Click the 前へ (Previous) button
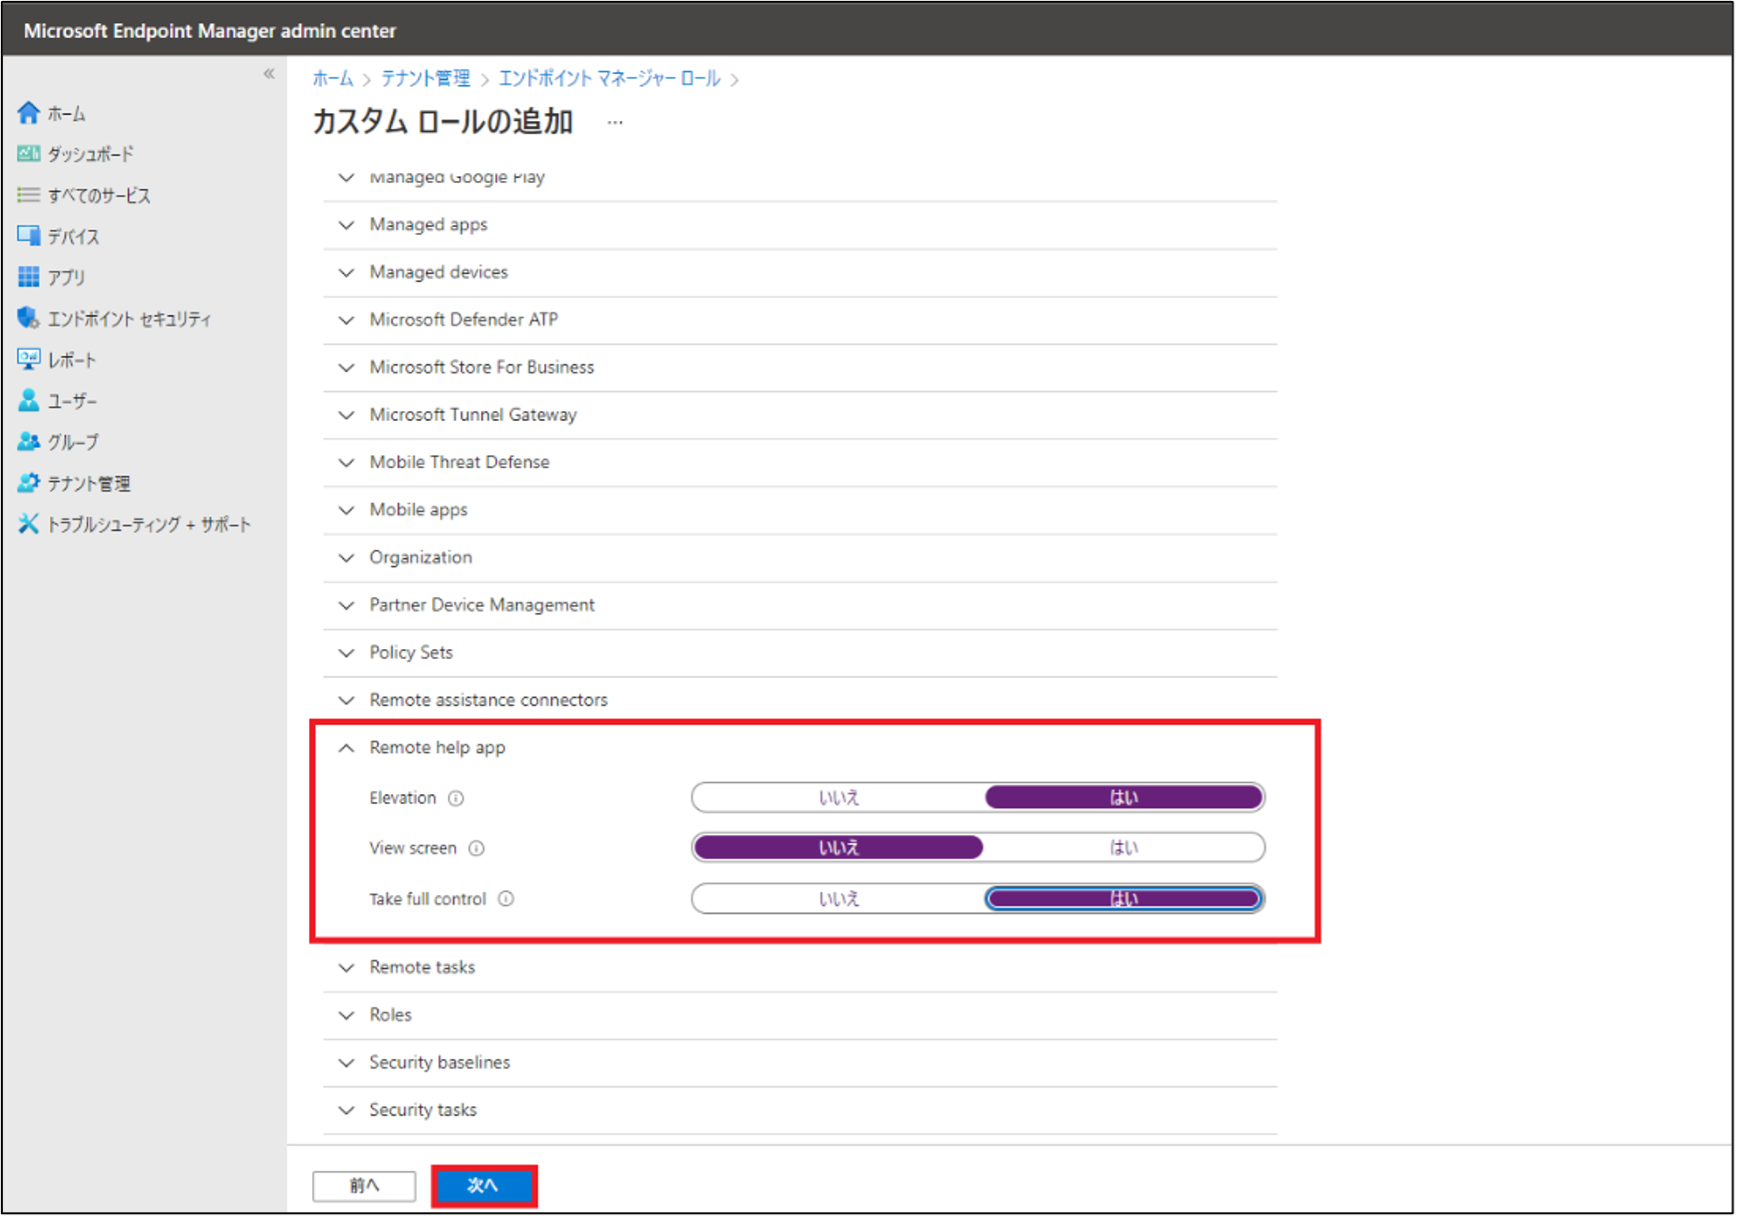The image size is (1738, 1219). pyautogui.click(x=364, y=1186)
